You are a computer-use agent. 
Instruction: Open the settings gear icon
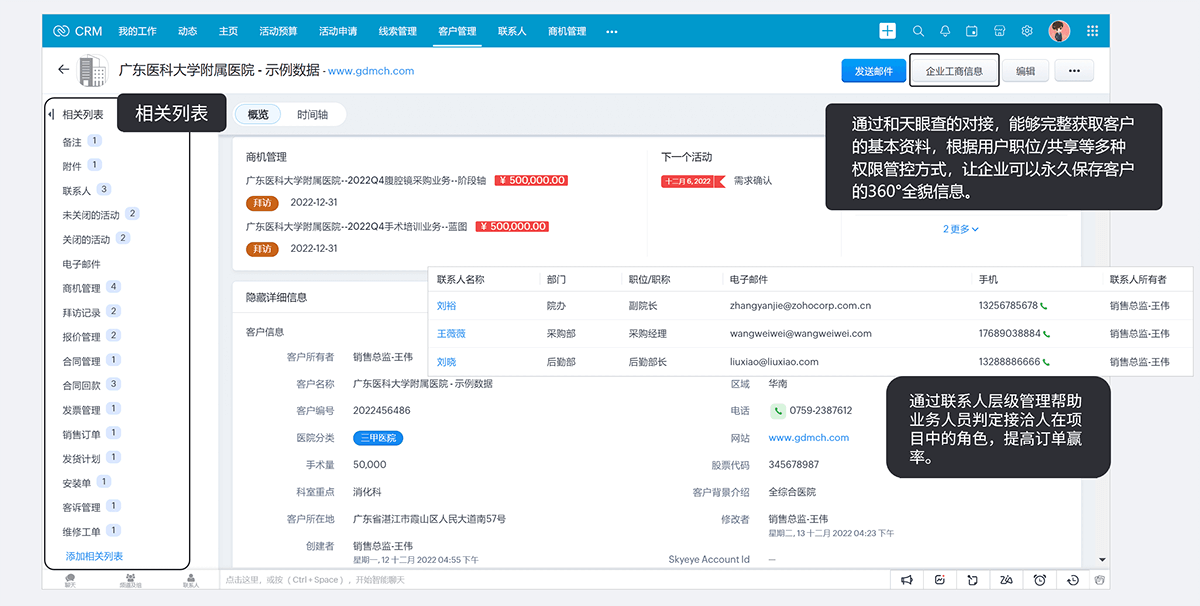tap(1026, 31)
